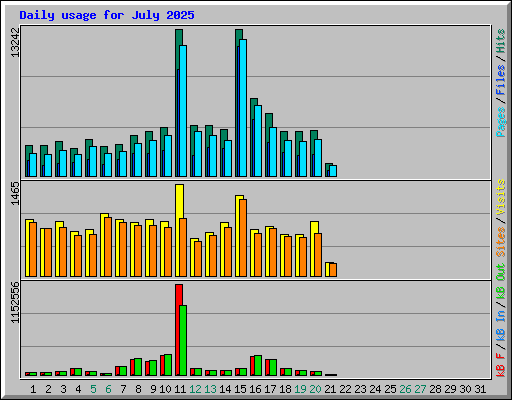Click the 1152556 y-axis value
The width and height of the screenshot is (512, 400).
[x=15, y=303]
